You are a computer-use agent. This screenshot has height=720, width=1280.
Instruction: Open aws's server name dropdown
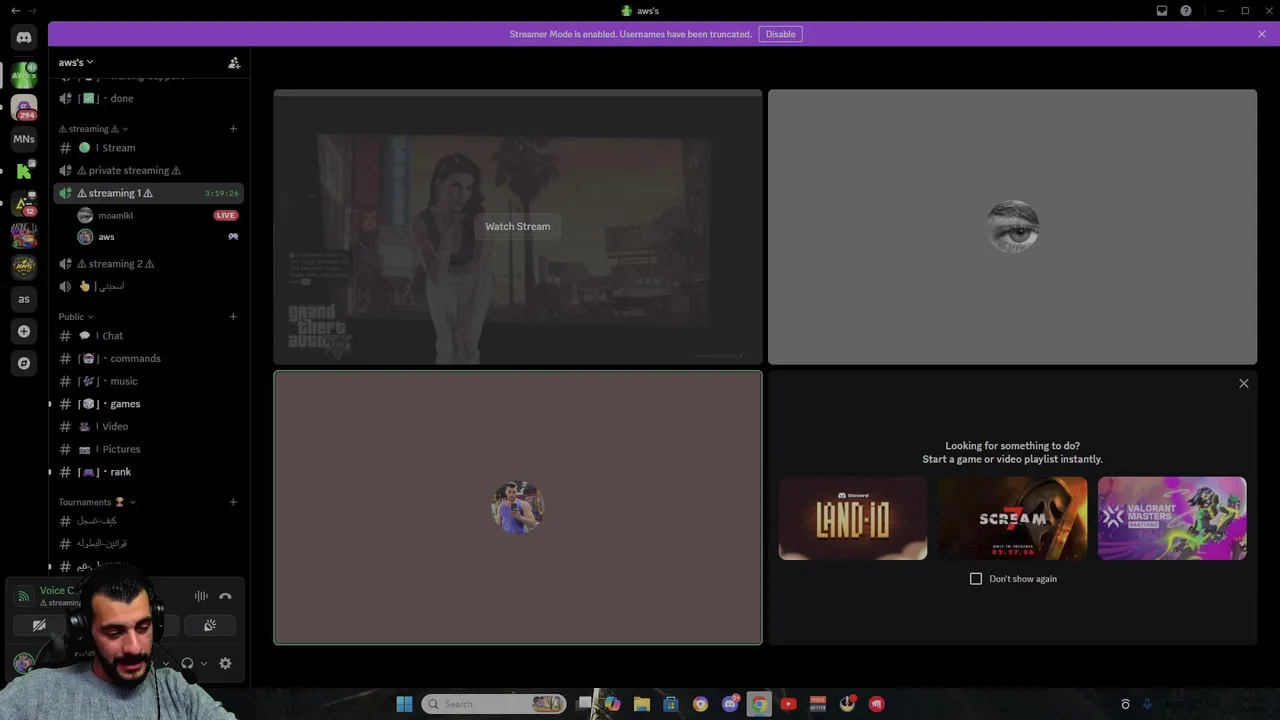tap(76, 63)
